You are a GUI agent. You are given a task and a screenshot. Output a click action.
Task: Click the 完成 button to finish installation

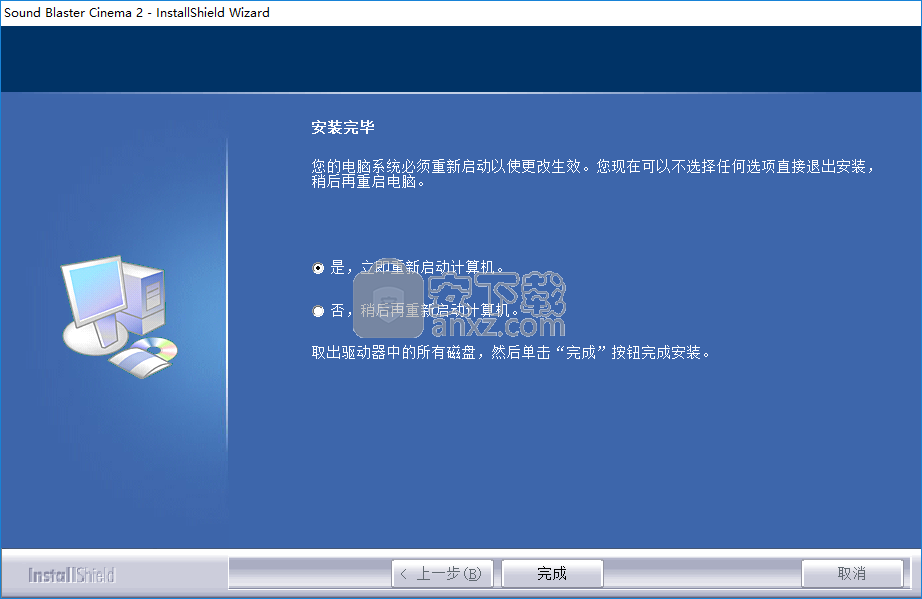(552, 573)
